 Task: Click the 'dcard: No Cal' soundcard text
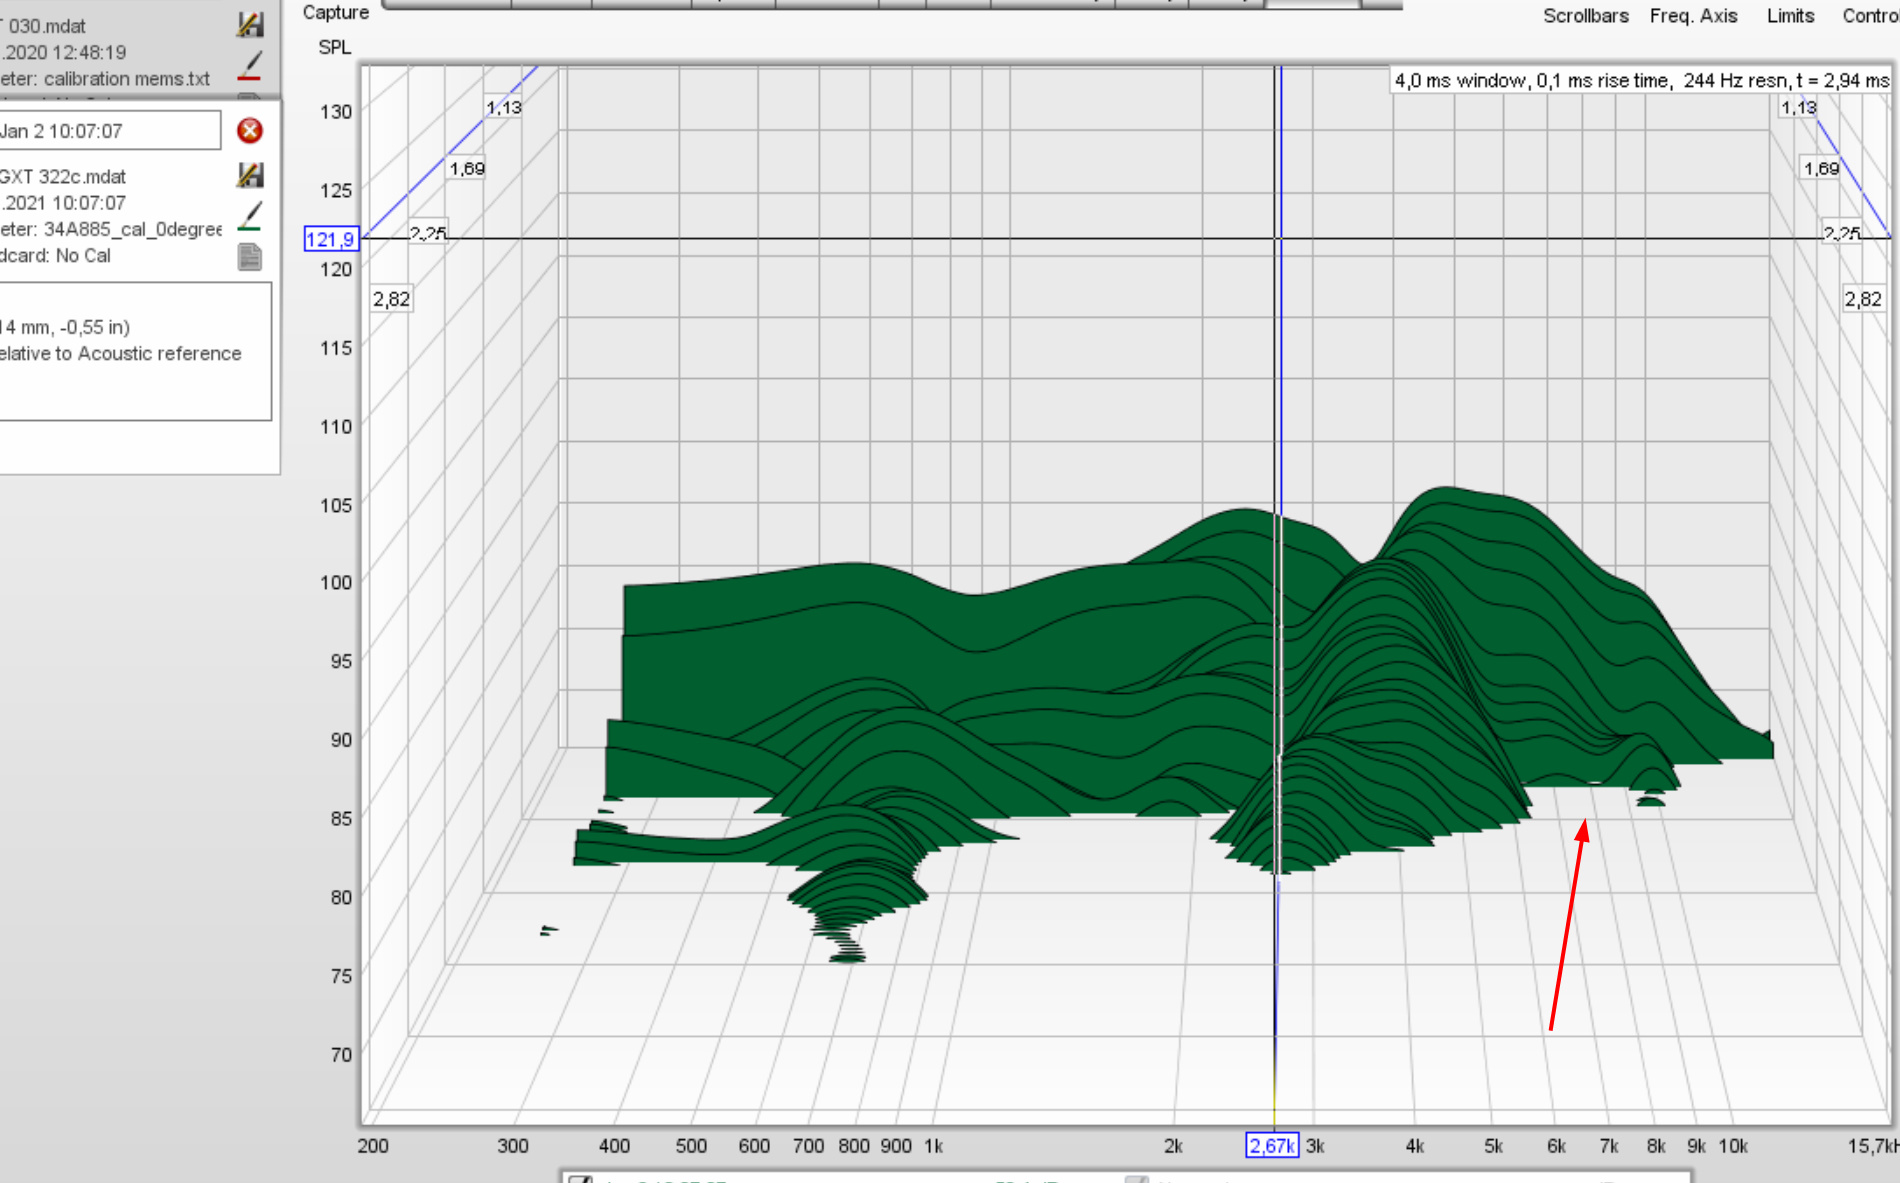pos(55,256)
